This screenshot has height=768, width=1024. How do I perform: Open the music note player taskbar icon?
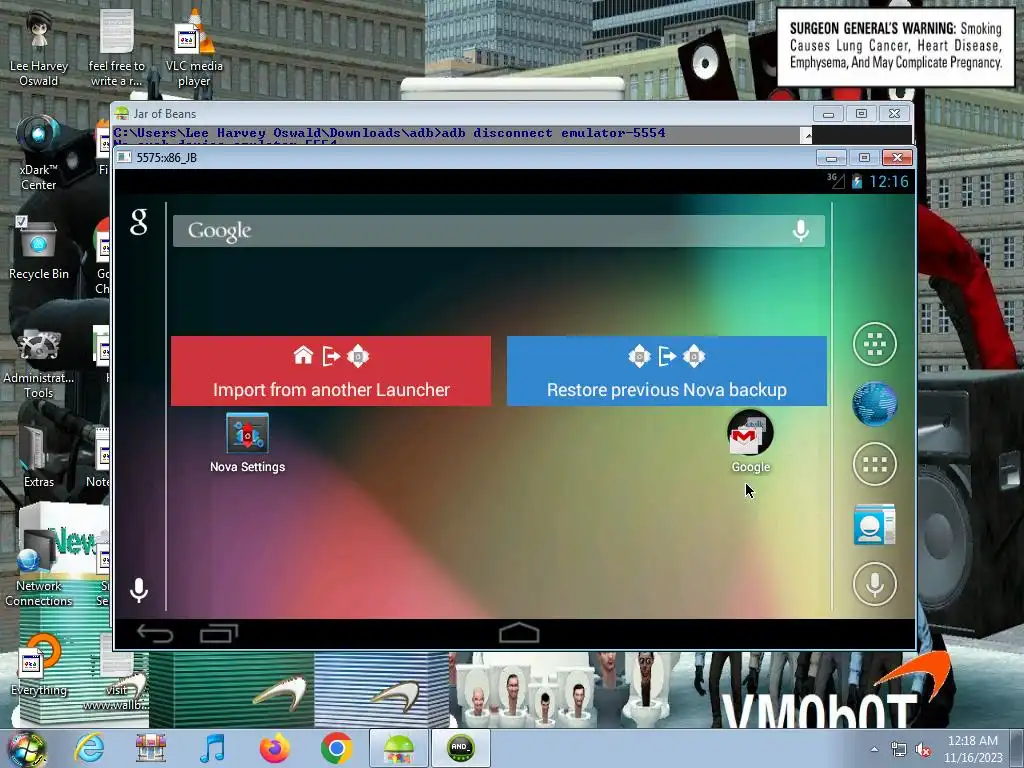pos(212,748)
